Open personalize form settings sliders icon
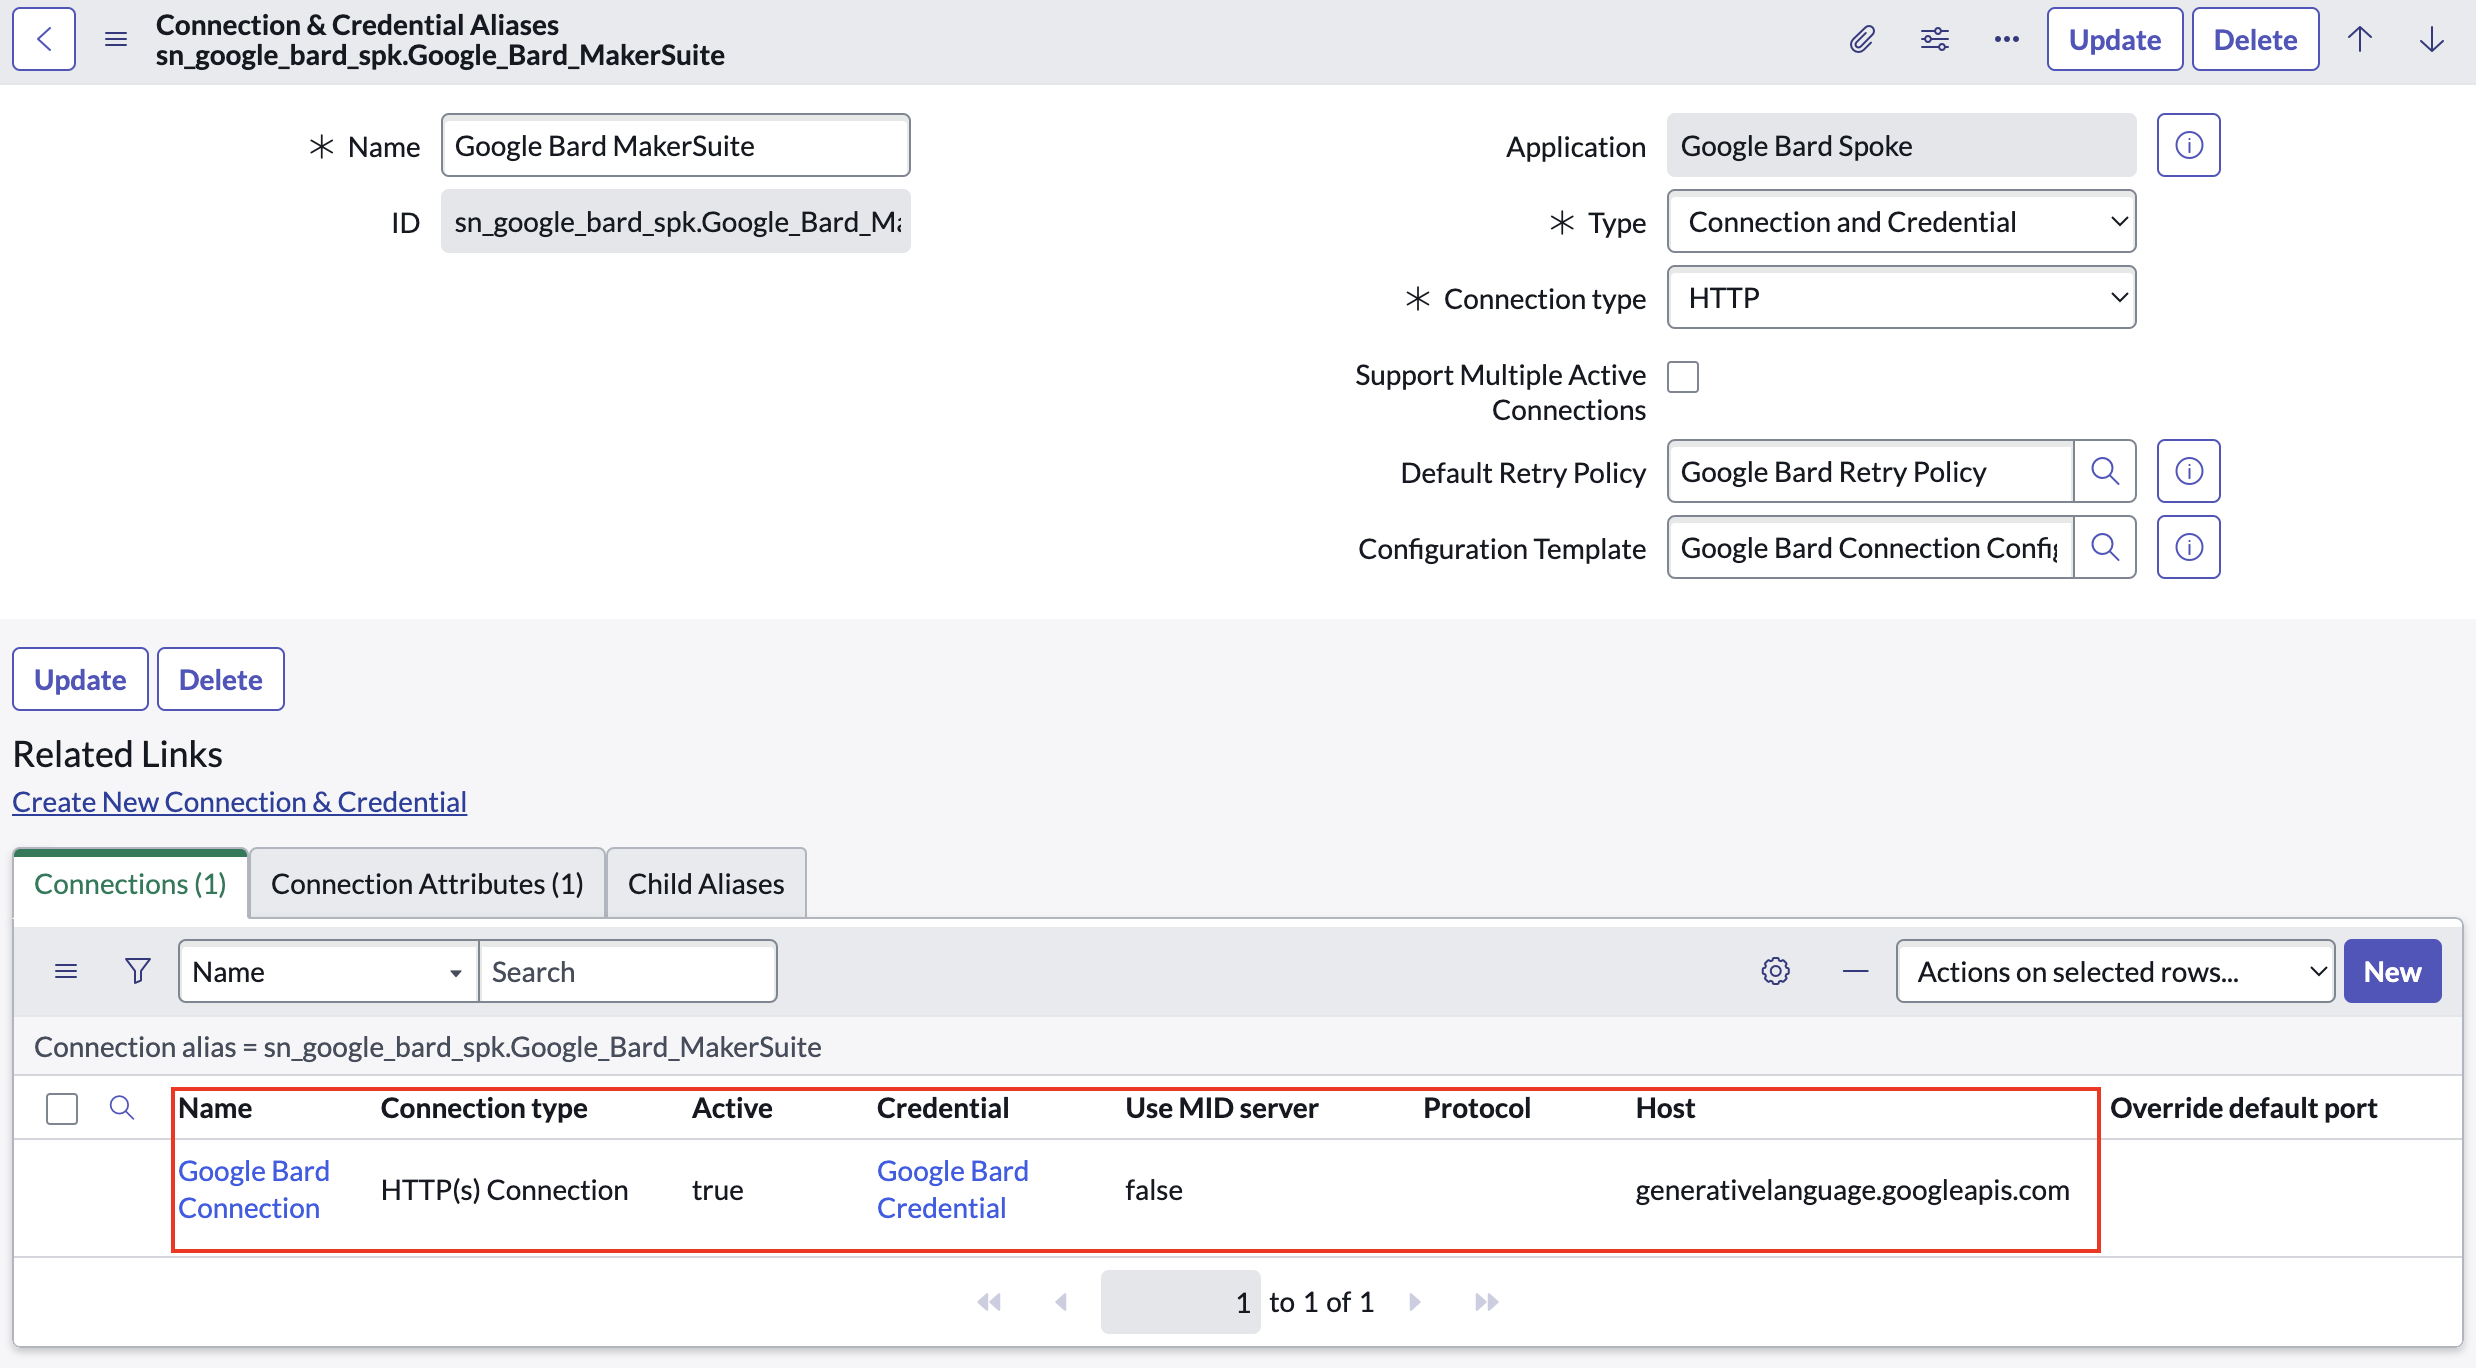 [1935, 40]
